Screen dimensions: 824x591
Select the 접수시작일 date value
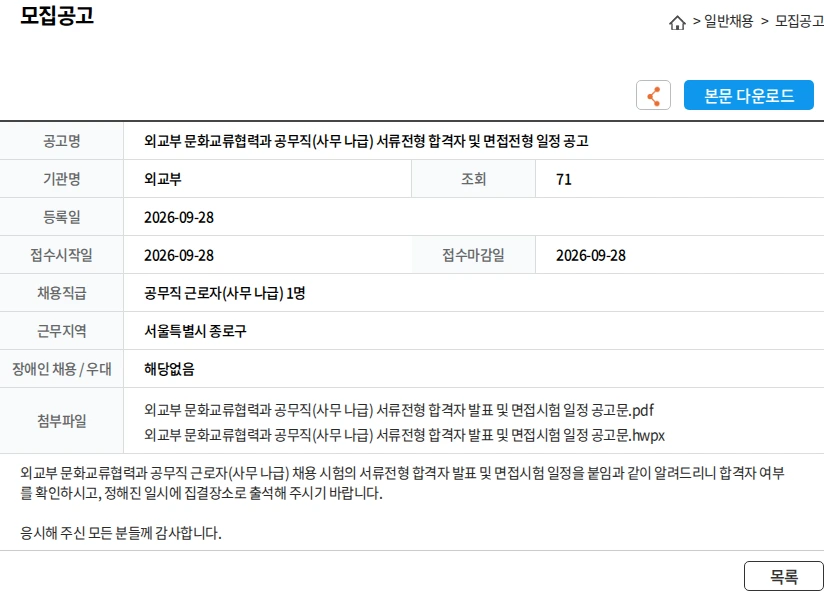coord(179,255)
